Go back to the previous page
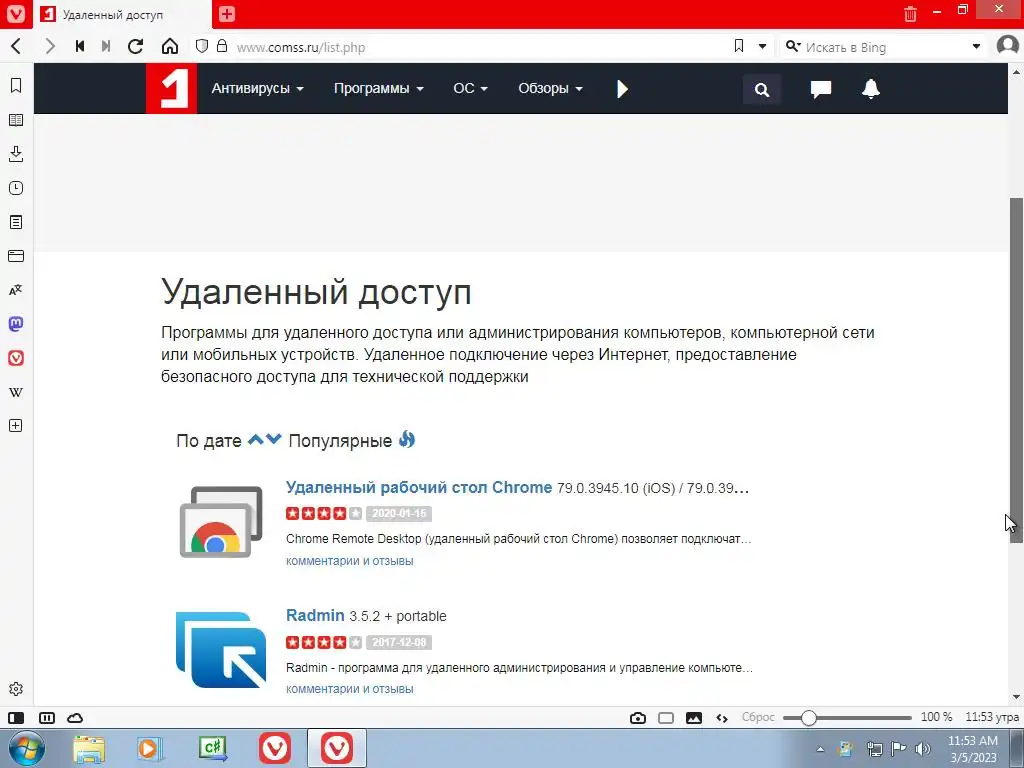The width and height of the screenshot is (1024, 768). point(16,46)
